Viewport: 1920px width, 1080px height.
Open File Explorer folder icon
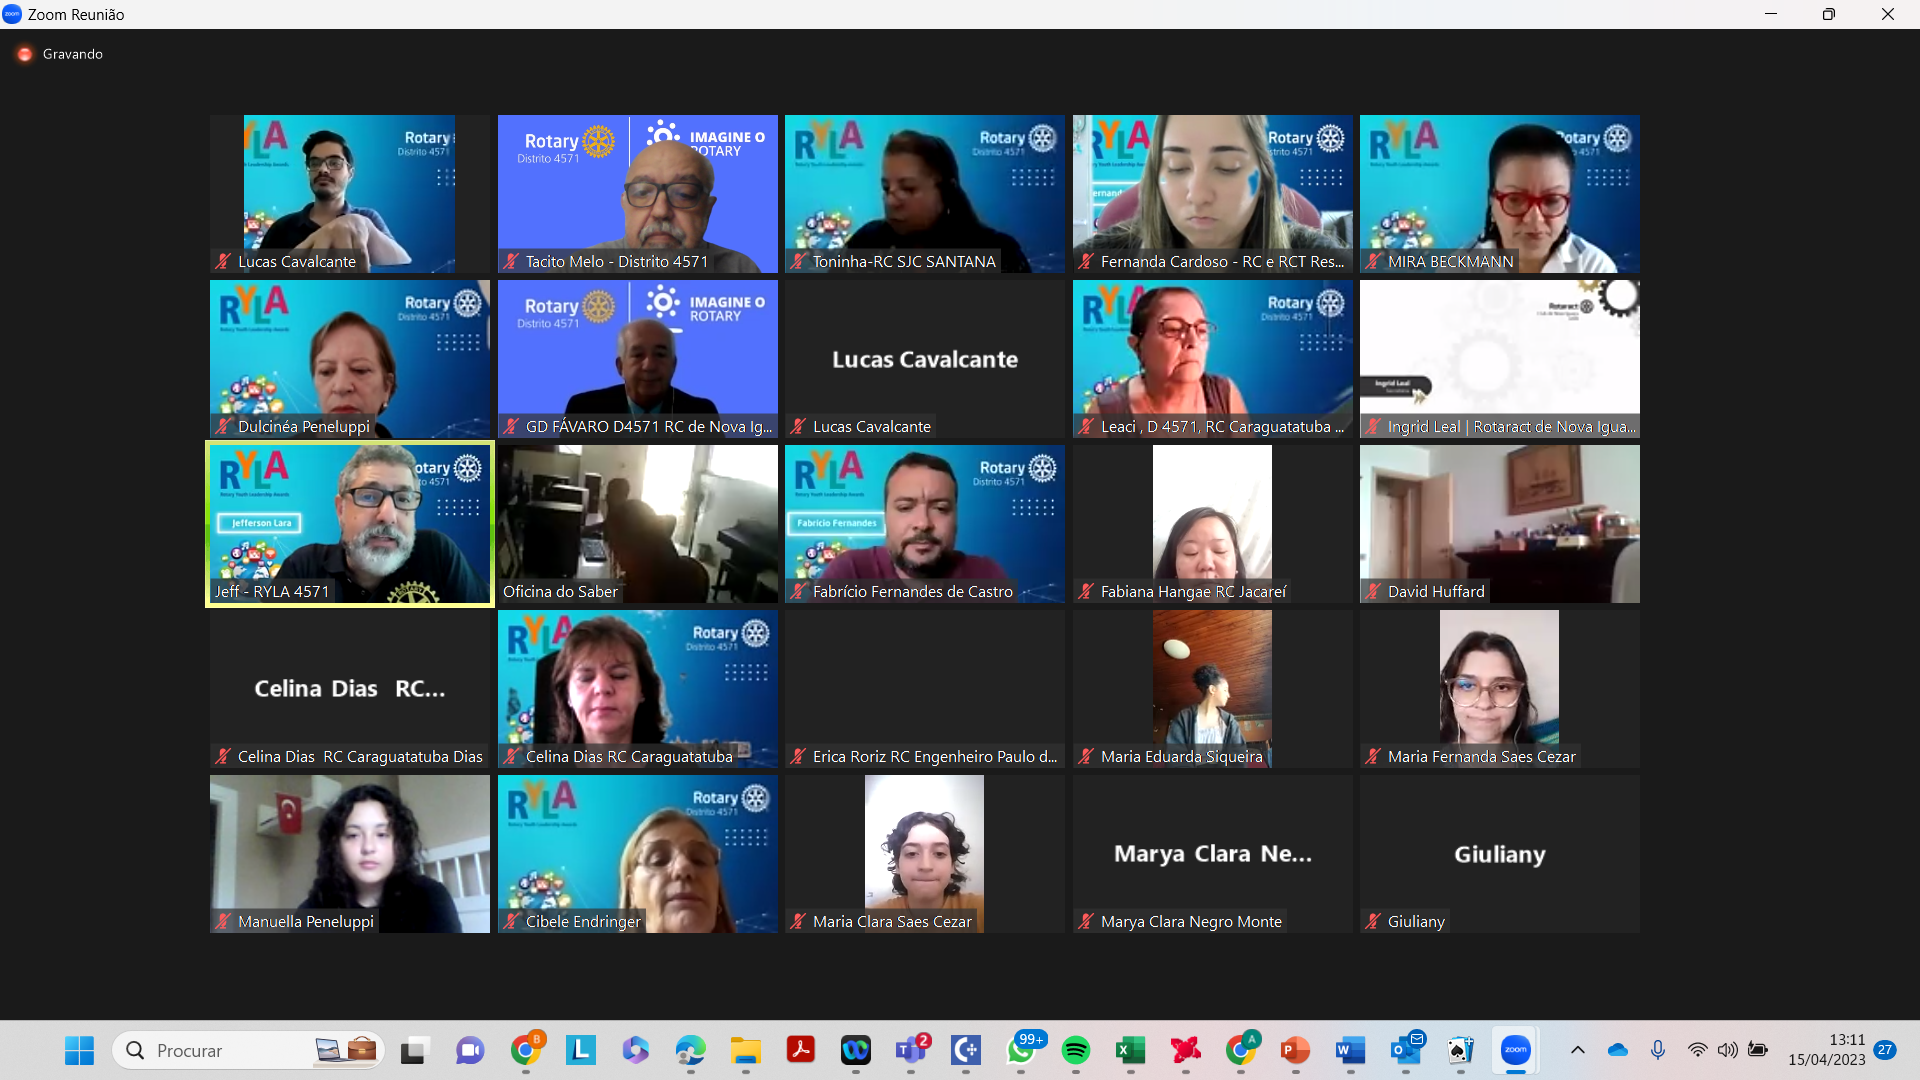pos(745,1050)
